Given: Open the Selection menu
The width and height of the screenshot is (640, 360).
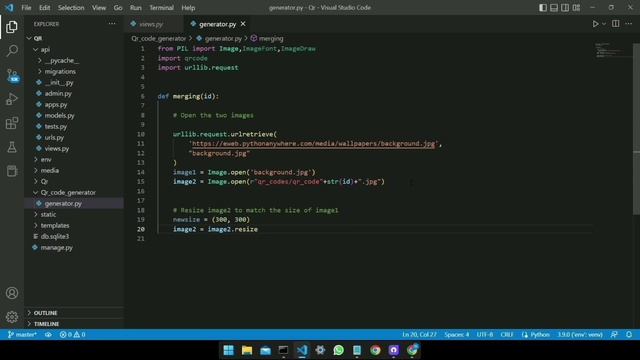Looking at the screenshot, I should pos(71,8).
